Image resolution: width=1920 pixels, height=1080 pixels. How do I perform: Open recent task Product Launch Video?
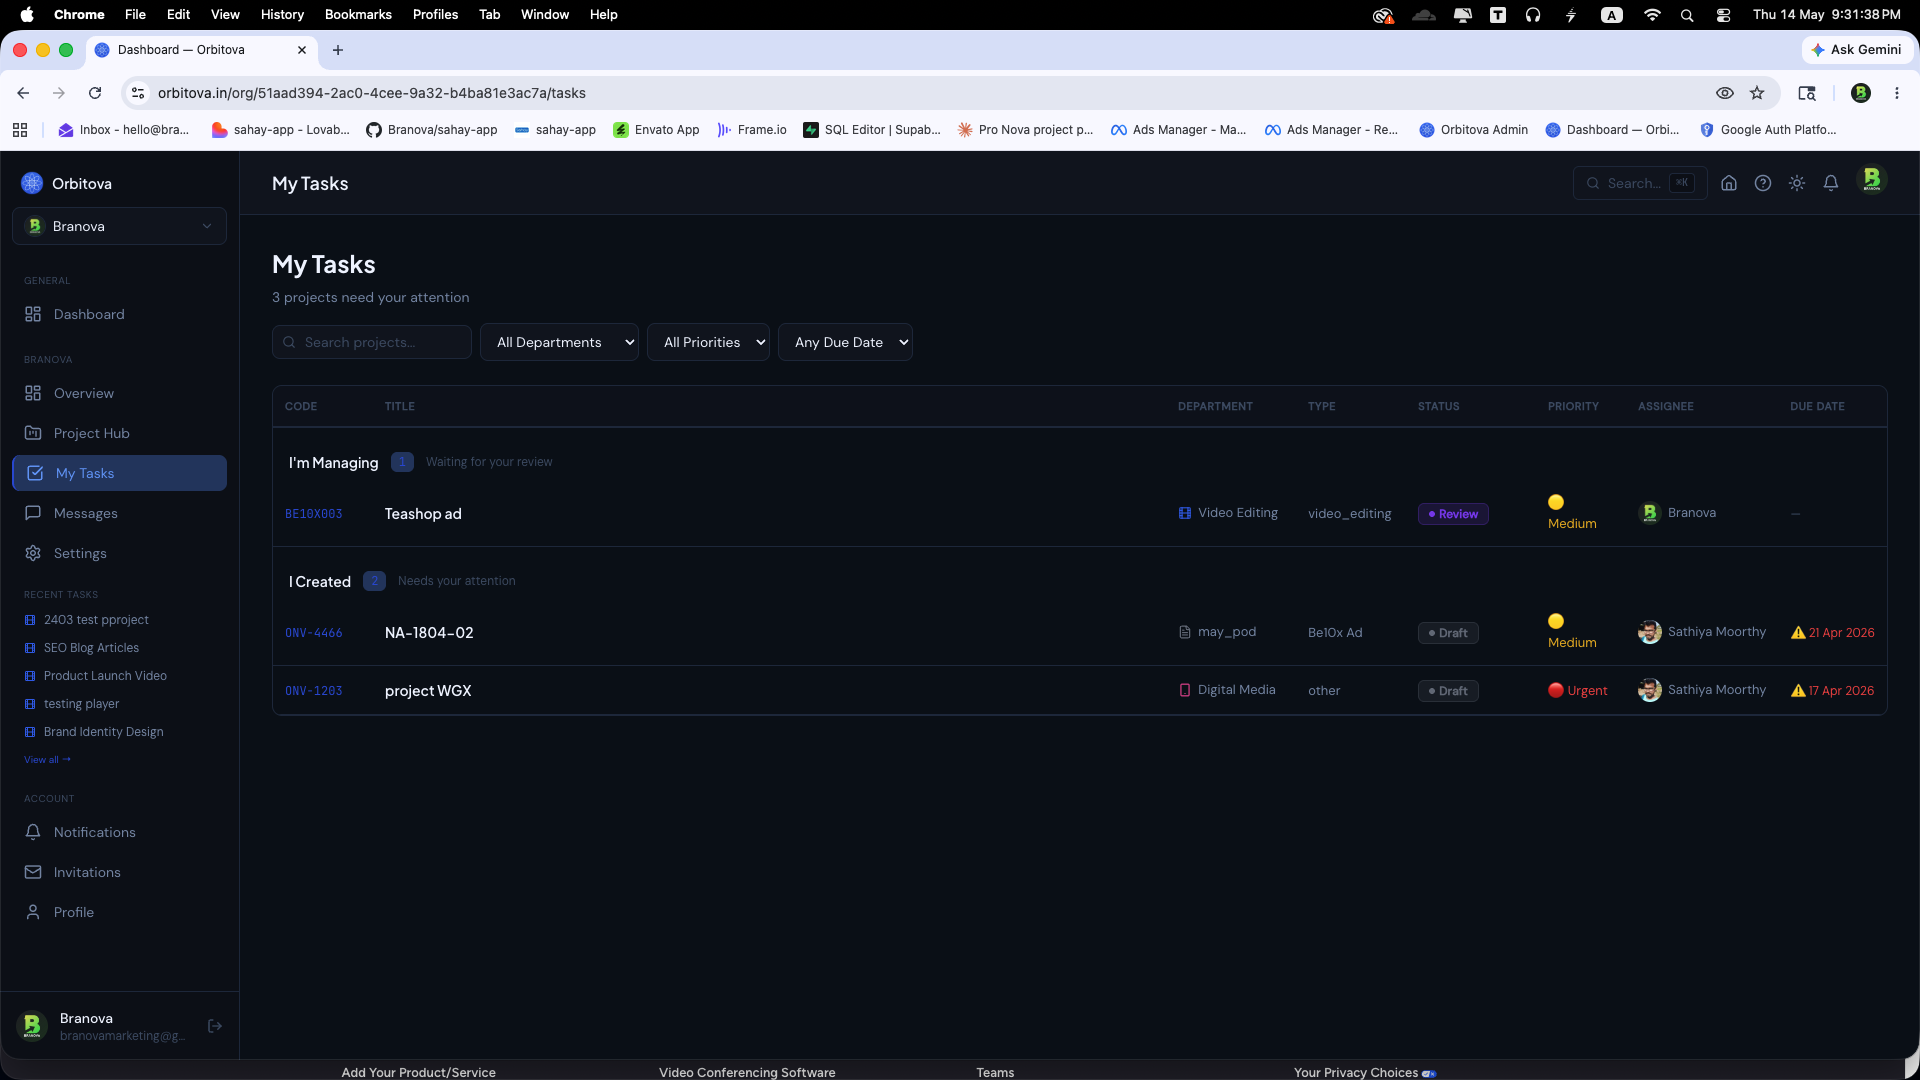[x=105, y=676]
